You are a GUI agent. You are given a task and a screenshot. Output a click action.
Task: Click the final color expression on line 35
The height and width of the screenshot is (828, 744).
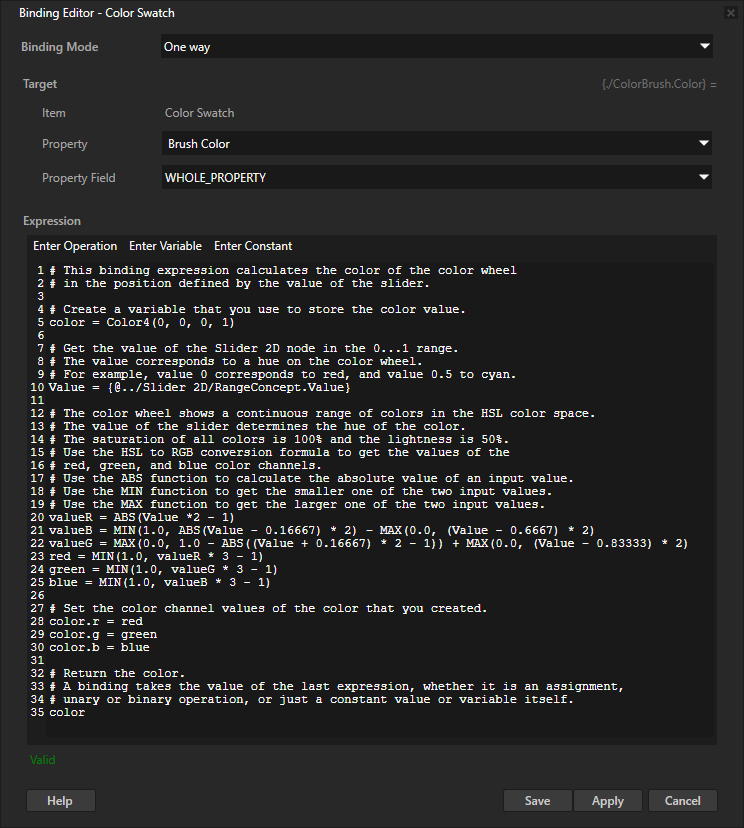tap(62, 712)
